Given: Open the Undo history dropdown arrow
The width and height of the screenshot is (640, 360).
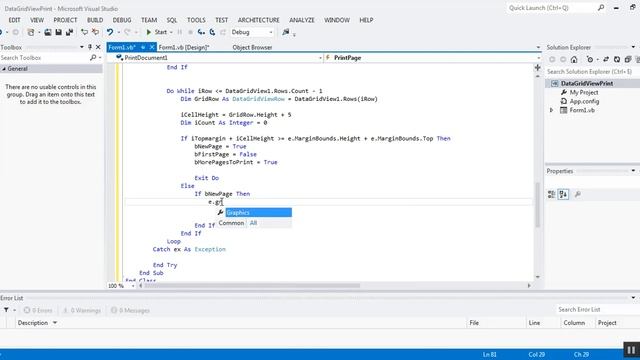Looking at the screenshot, I should click(x=118, y=32).
